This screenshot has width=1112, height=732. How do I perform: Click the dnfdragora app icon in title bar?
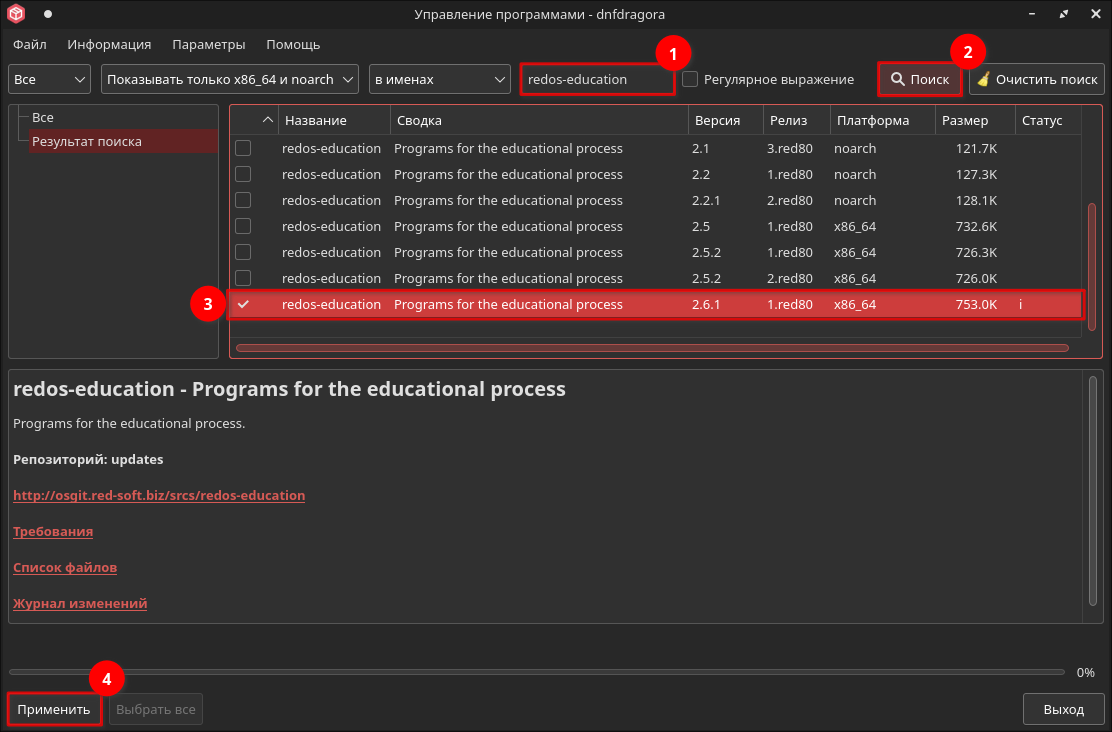coord(16,14)
